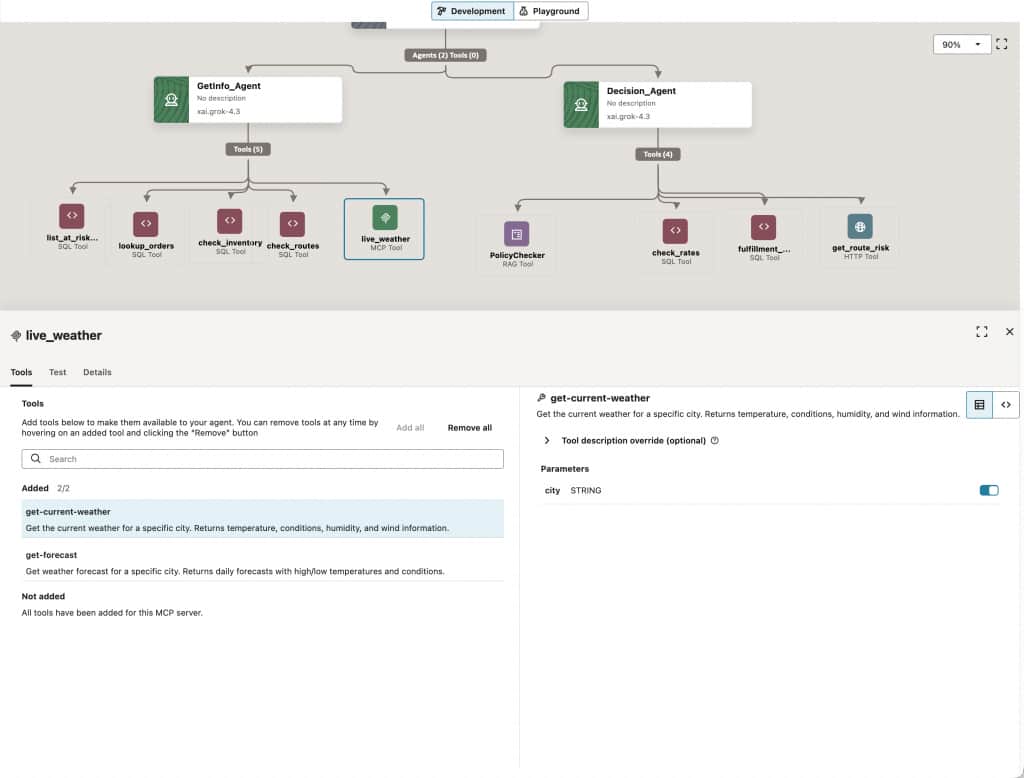Viewport: 1024px width, 778px height.
Task: Click the get_route_risk label
Action: point(861,248)
